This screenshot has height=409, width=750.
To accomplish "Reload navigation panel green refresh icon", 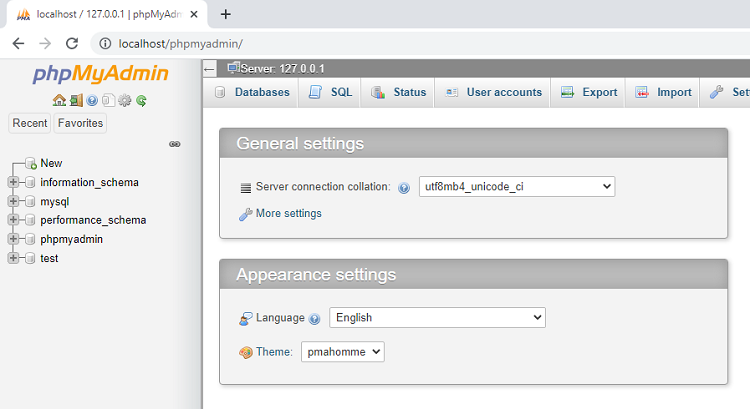I will (141, 100).
